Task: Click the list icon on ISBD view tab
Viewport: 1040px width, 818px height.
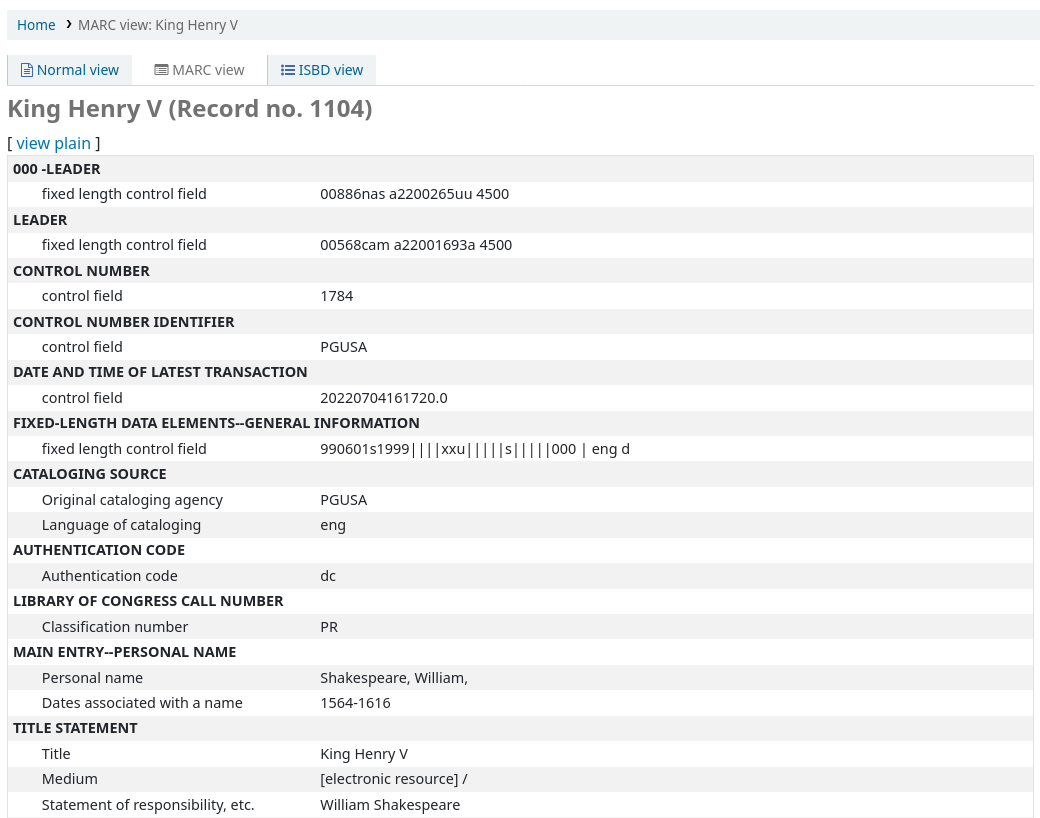Action: (288, 70)
